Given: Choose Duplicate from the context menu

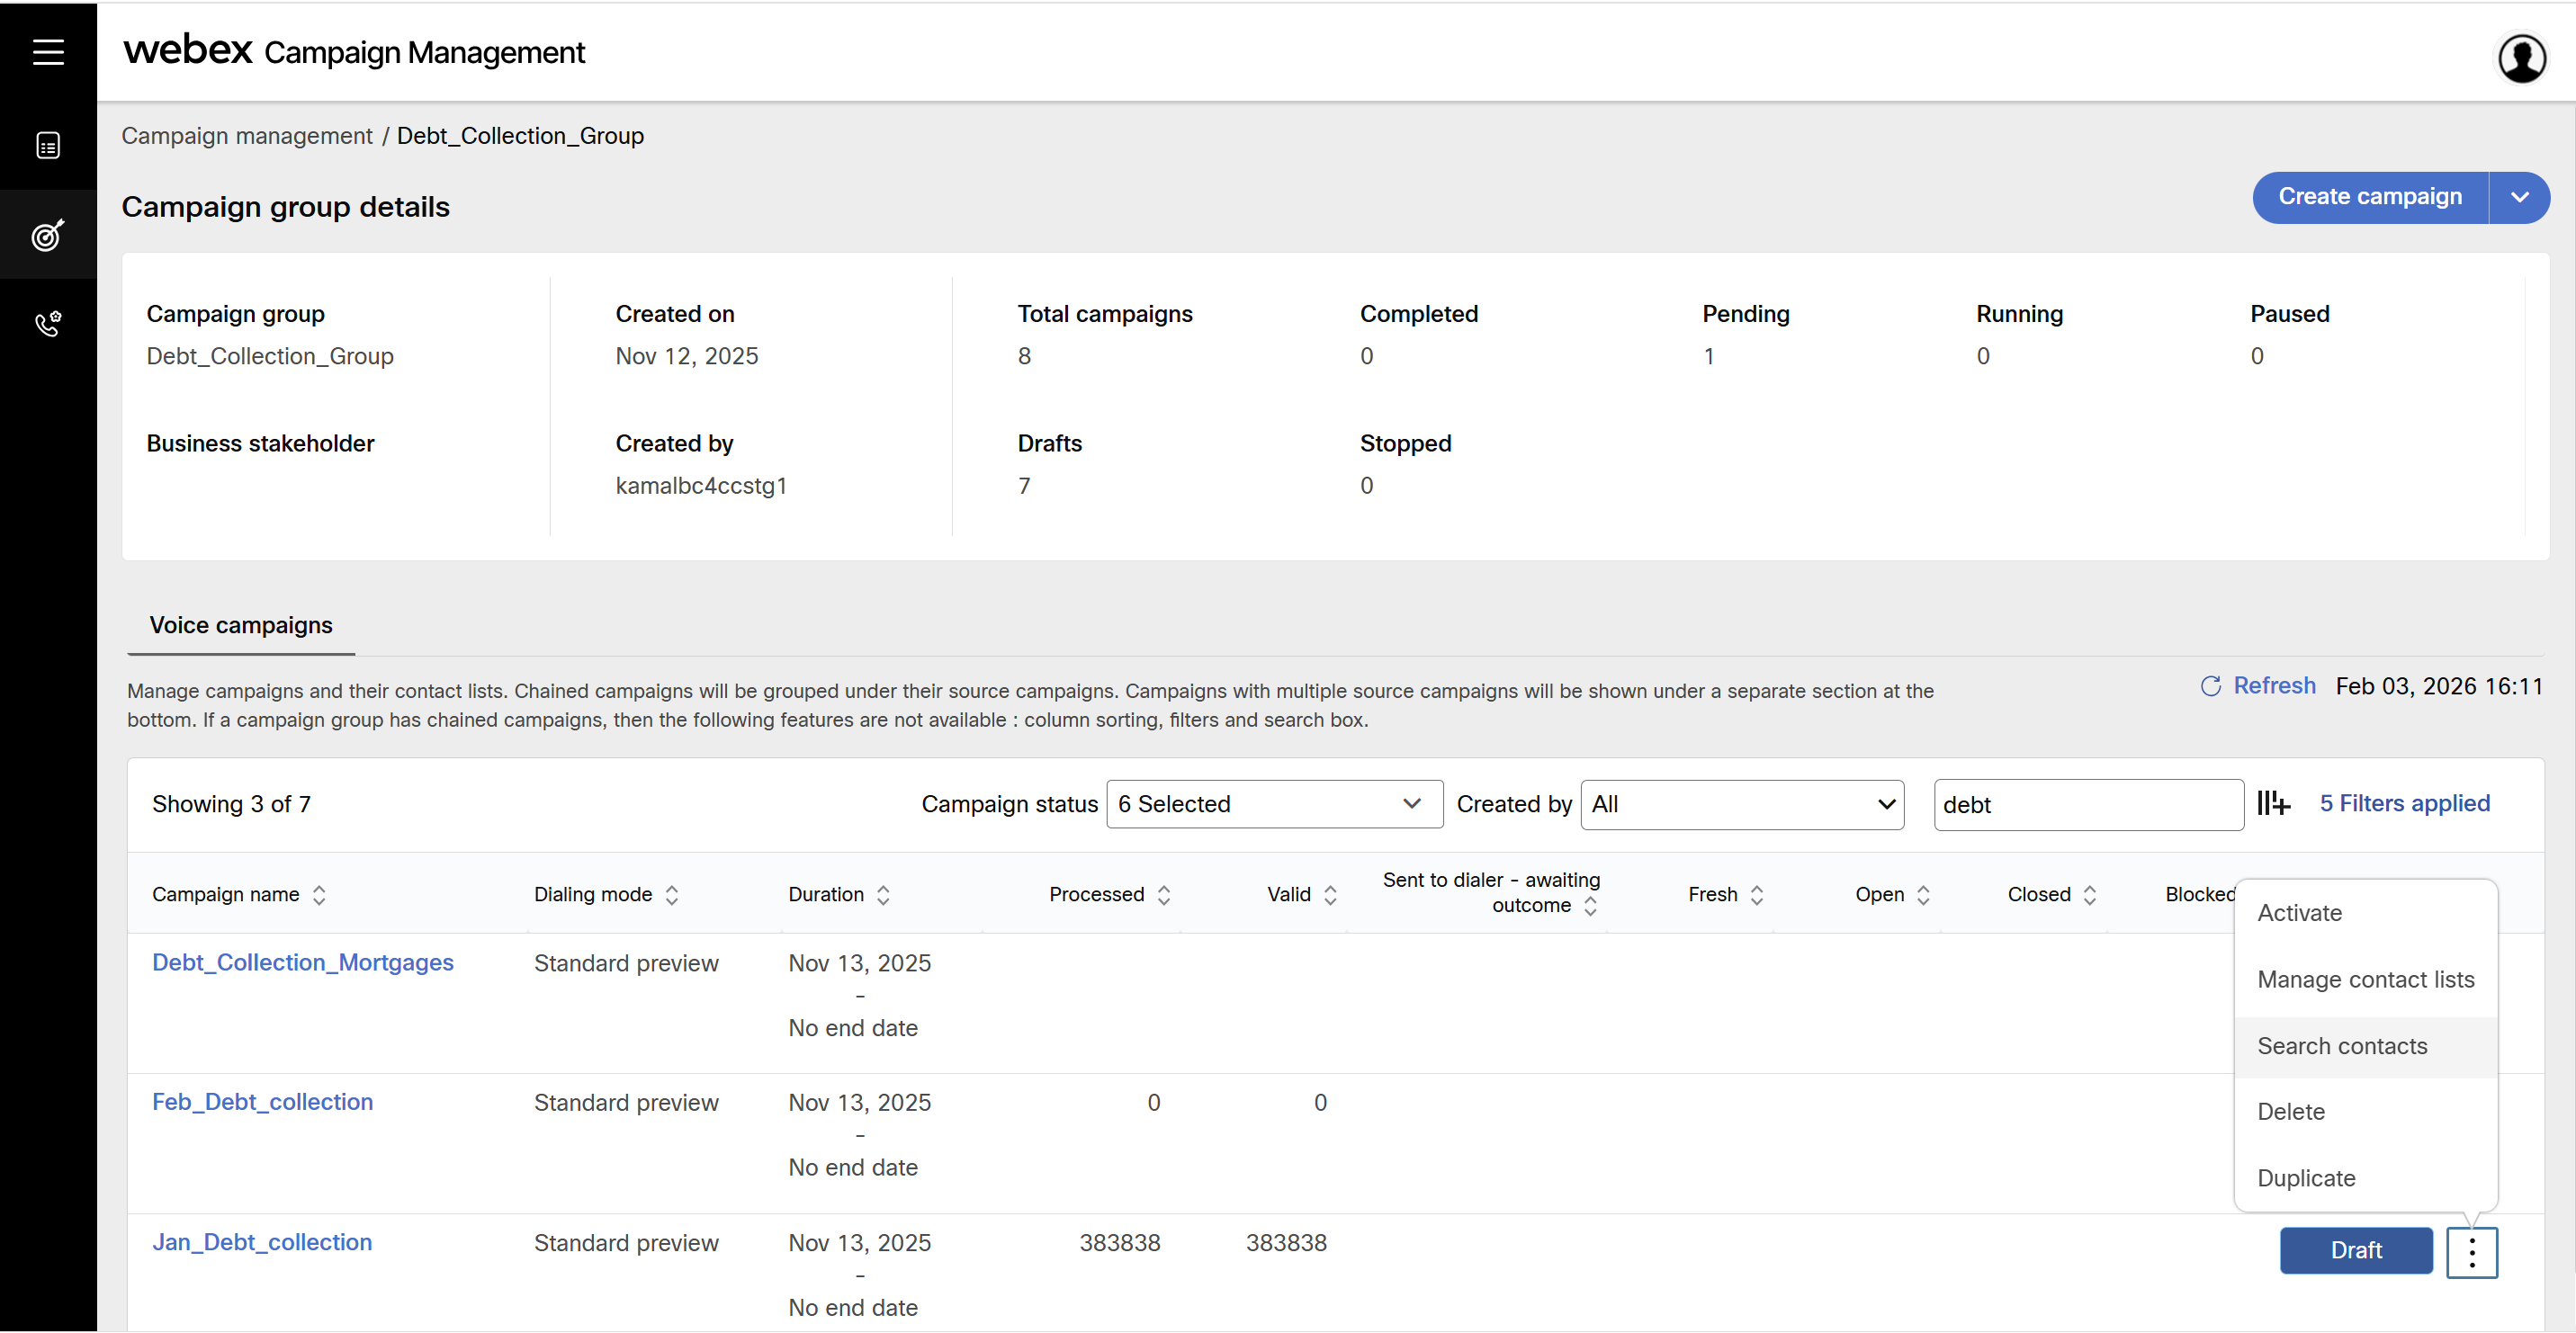Looking at the screenshot, I should tap(2306, 1178).
